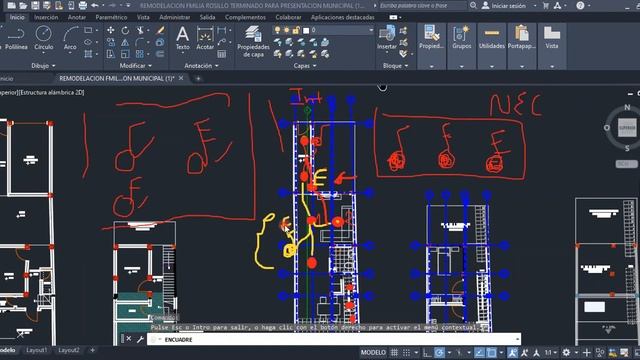This screenshot has width=640, height=360.
Task: Insert a table from Anotación panel
Action: pos(222,54)
